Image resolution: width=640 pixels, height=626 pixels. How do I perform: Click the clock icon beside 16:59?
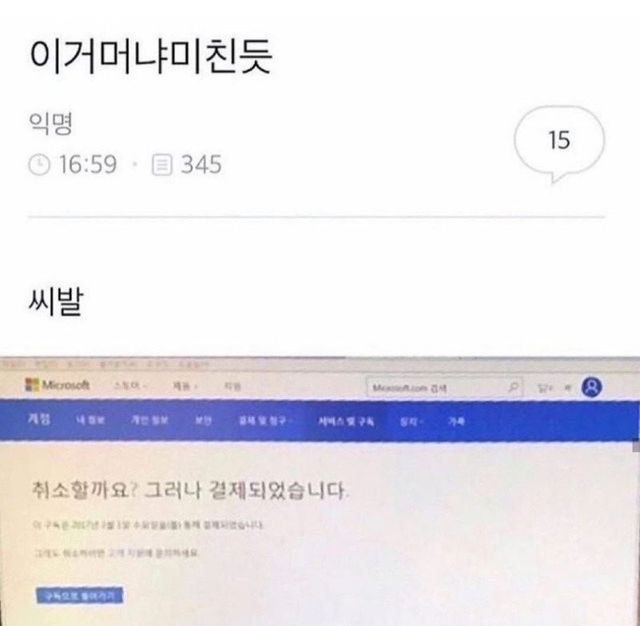coord(39,164)
